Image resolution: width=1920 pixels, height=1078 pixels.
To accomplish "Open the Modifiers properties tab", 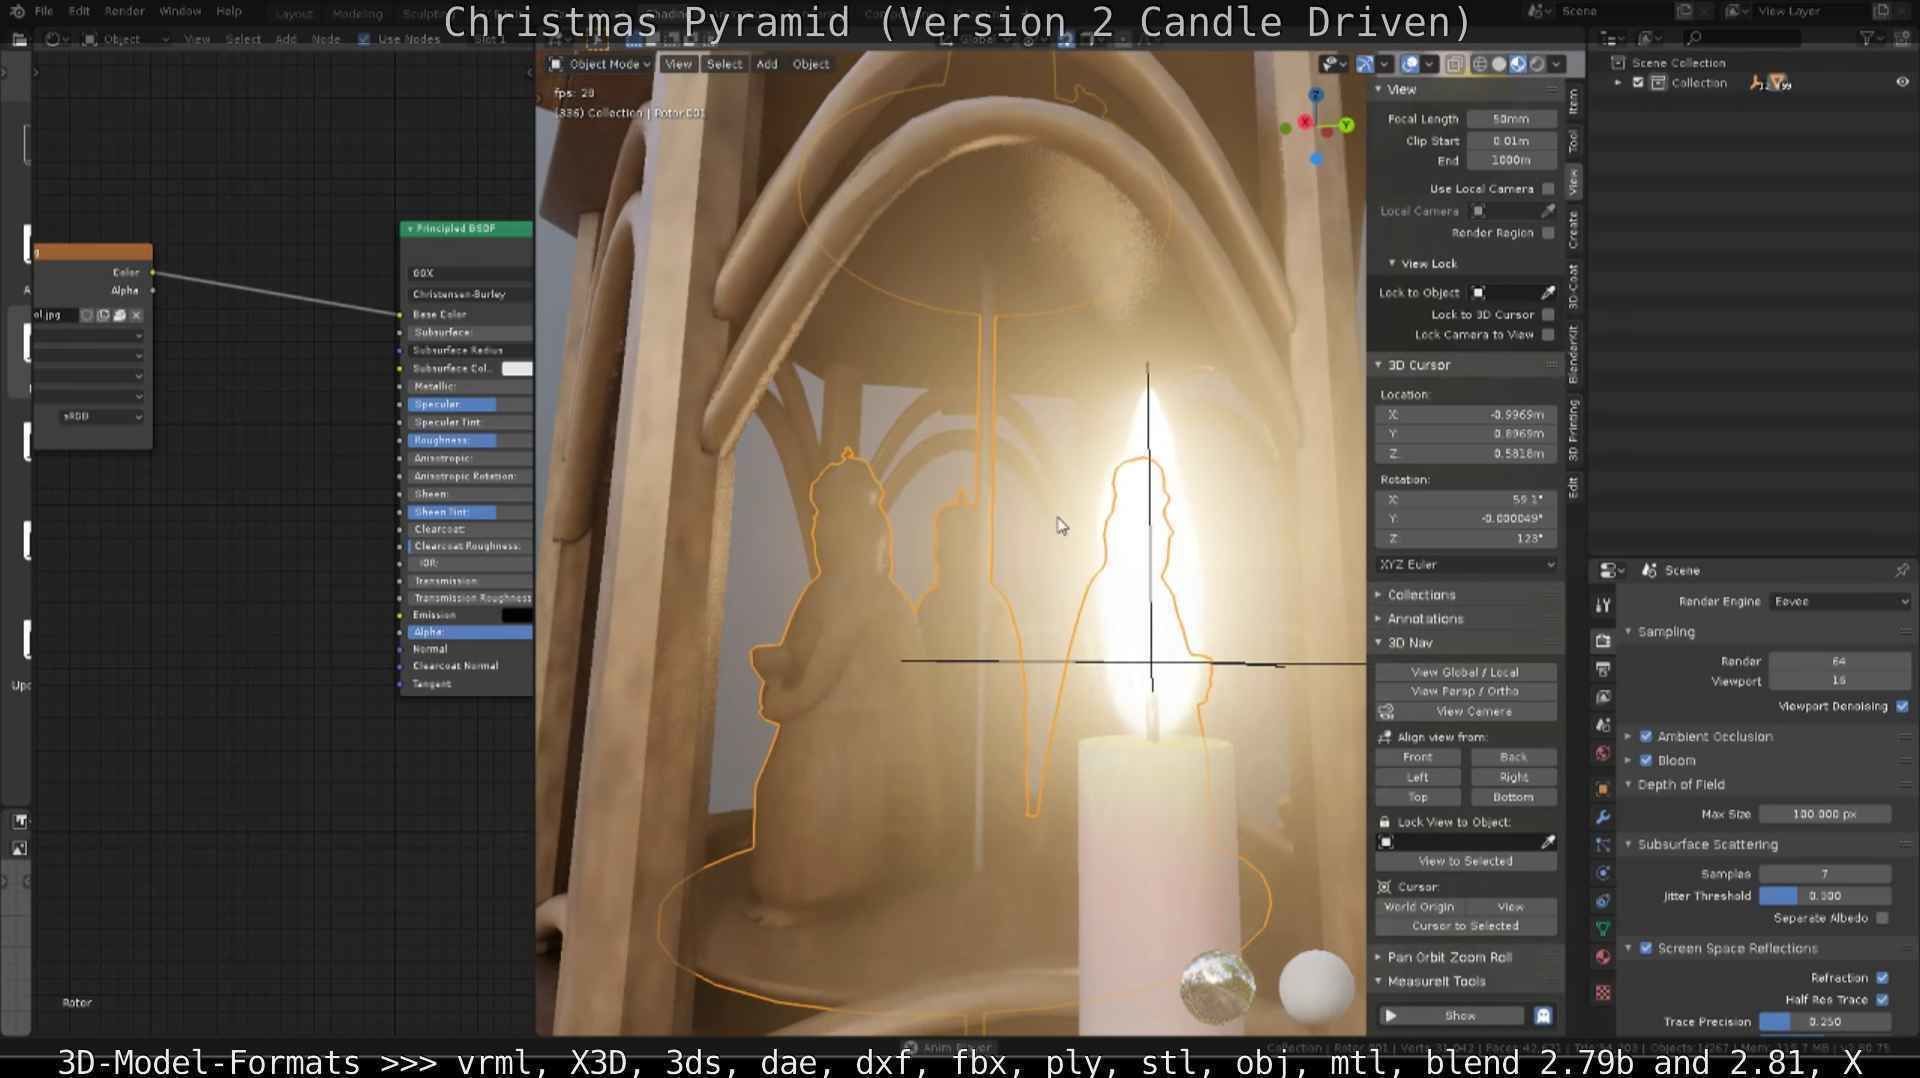I will click(1603, 817).
